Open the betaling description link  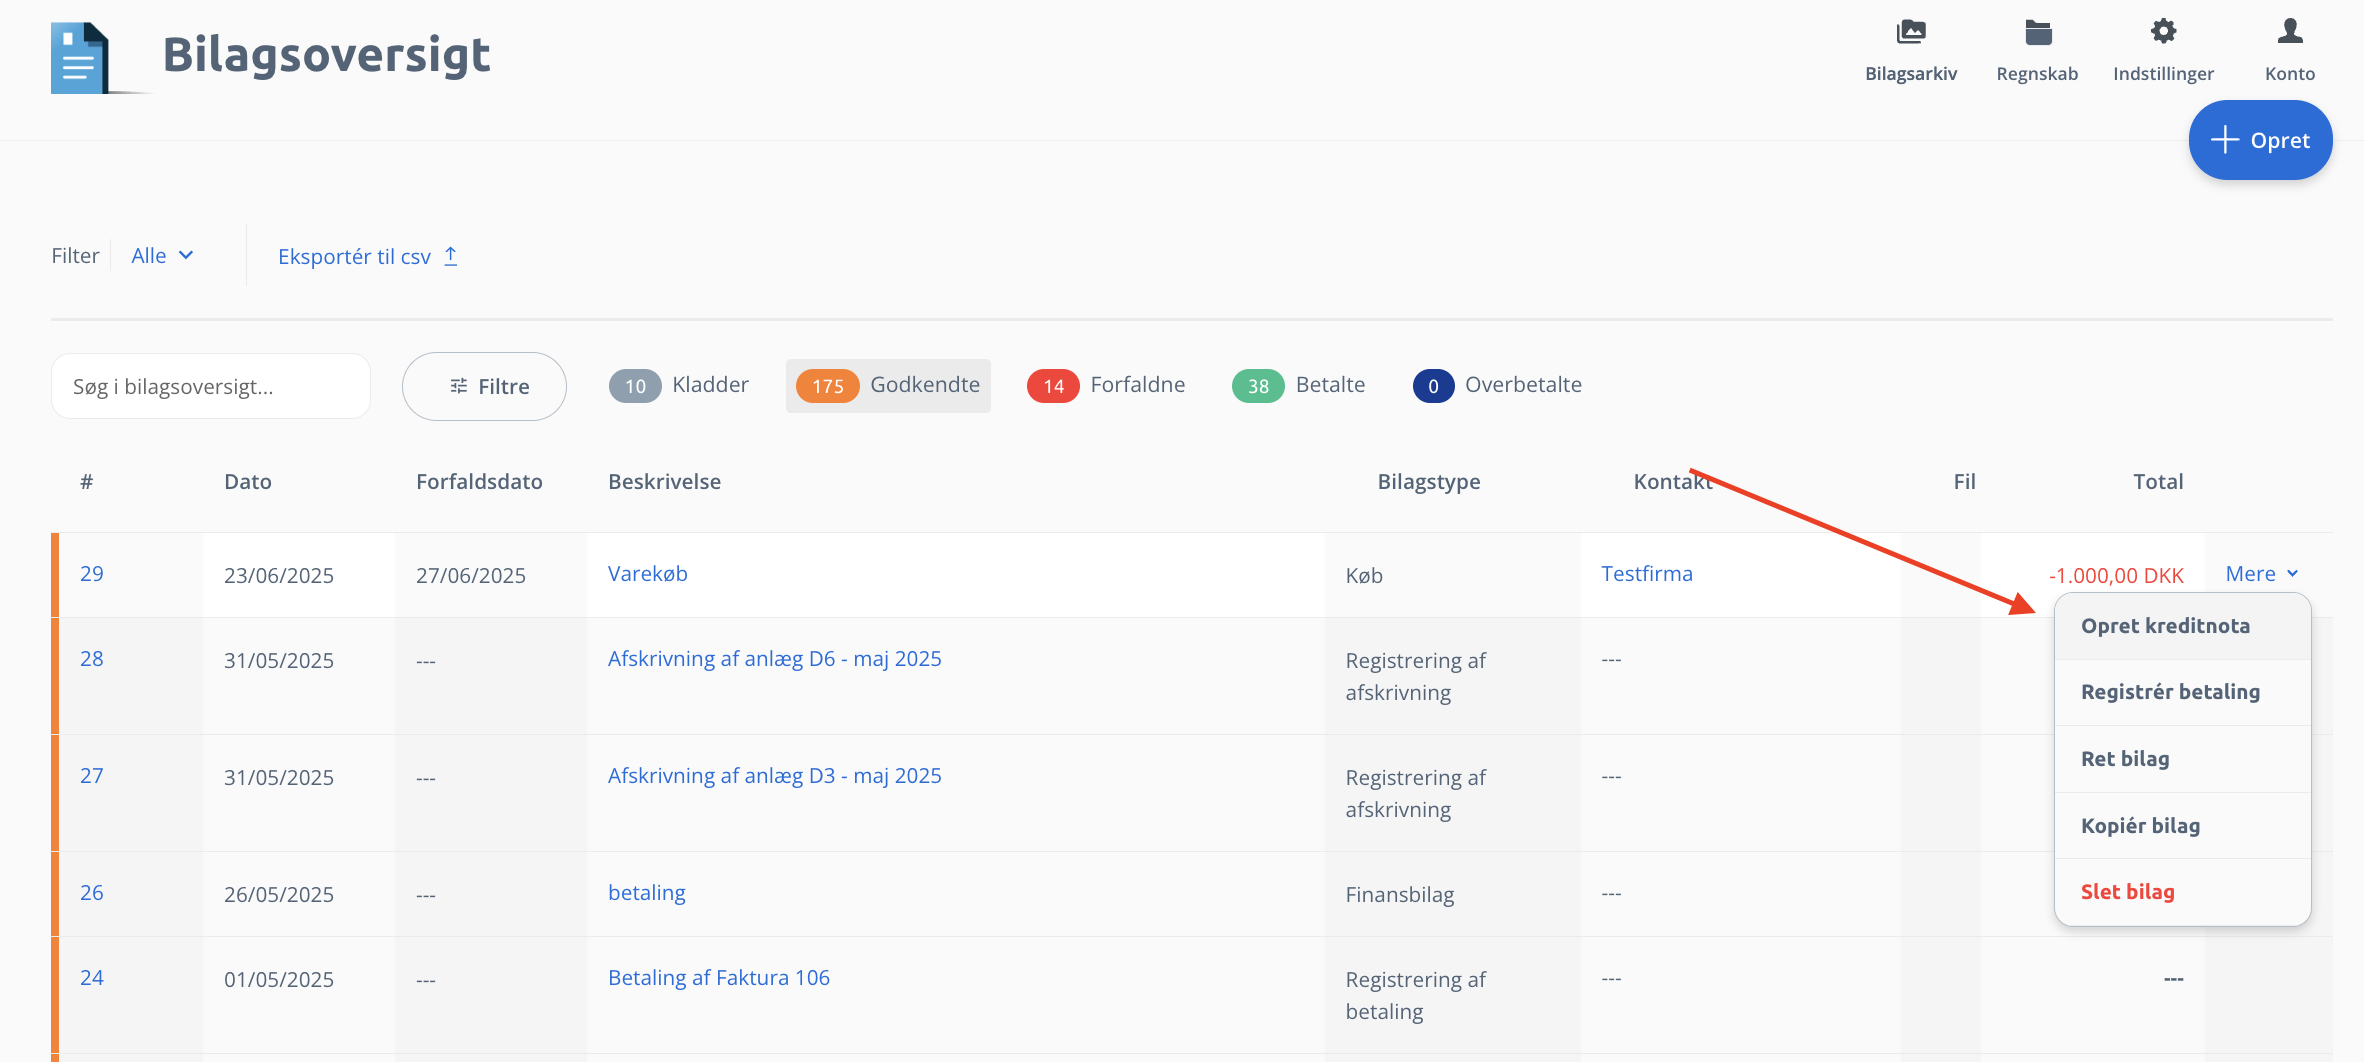tap(647, 893)
